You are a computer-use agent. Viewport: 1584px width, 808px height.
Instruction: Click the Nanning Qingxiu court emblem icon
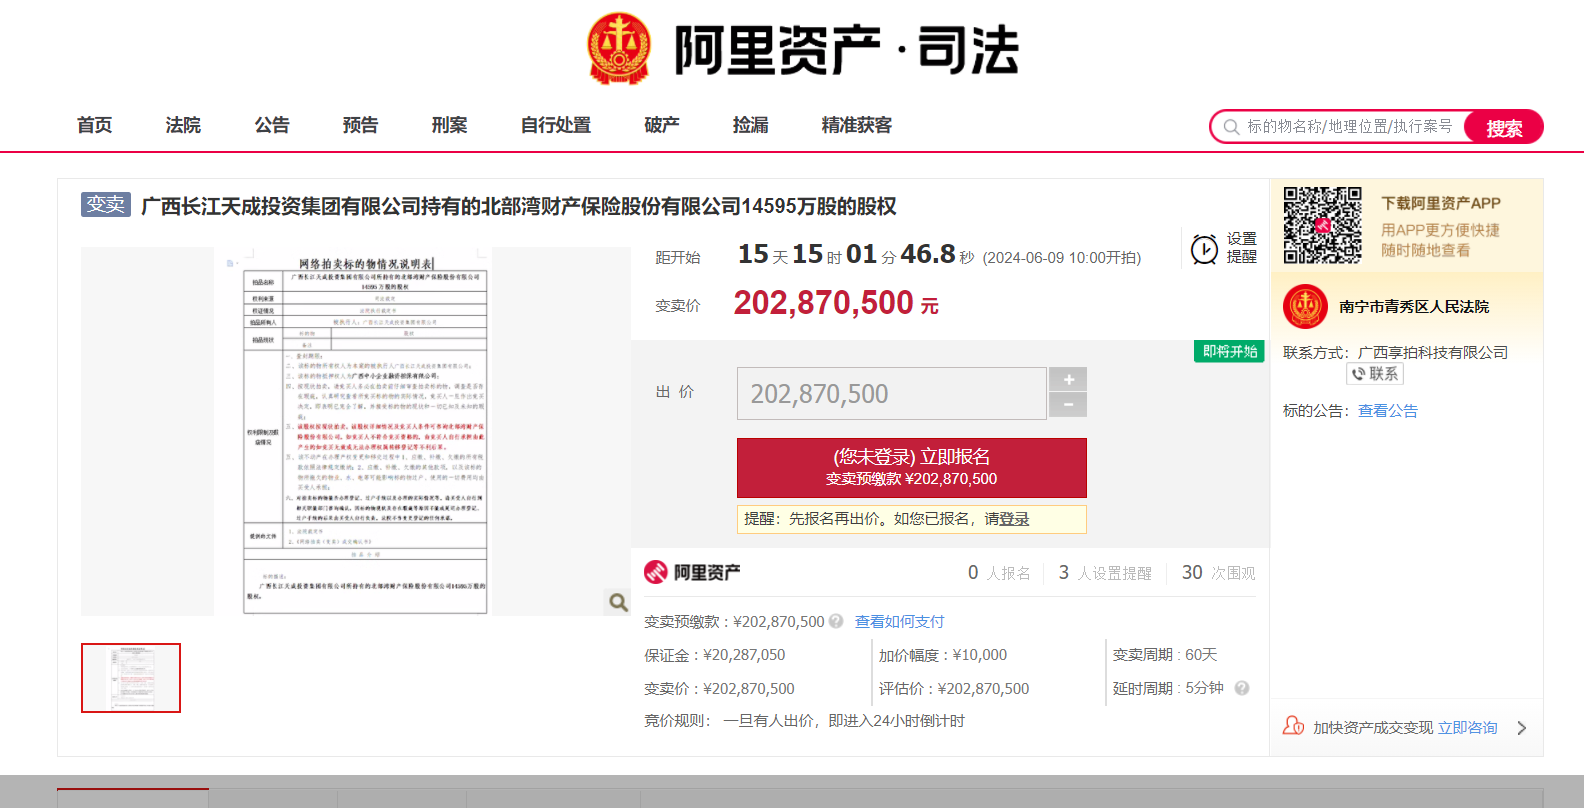(1305, 307)
